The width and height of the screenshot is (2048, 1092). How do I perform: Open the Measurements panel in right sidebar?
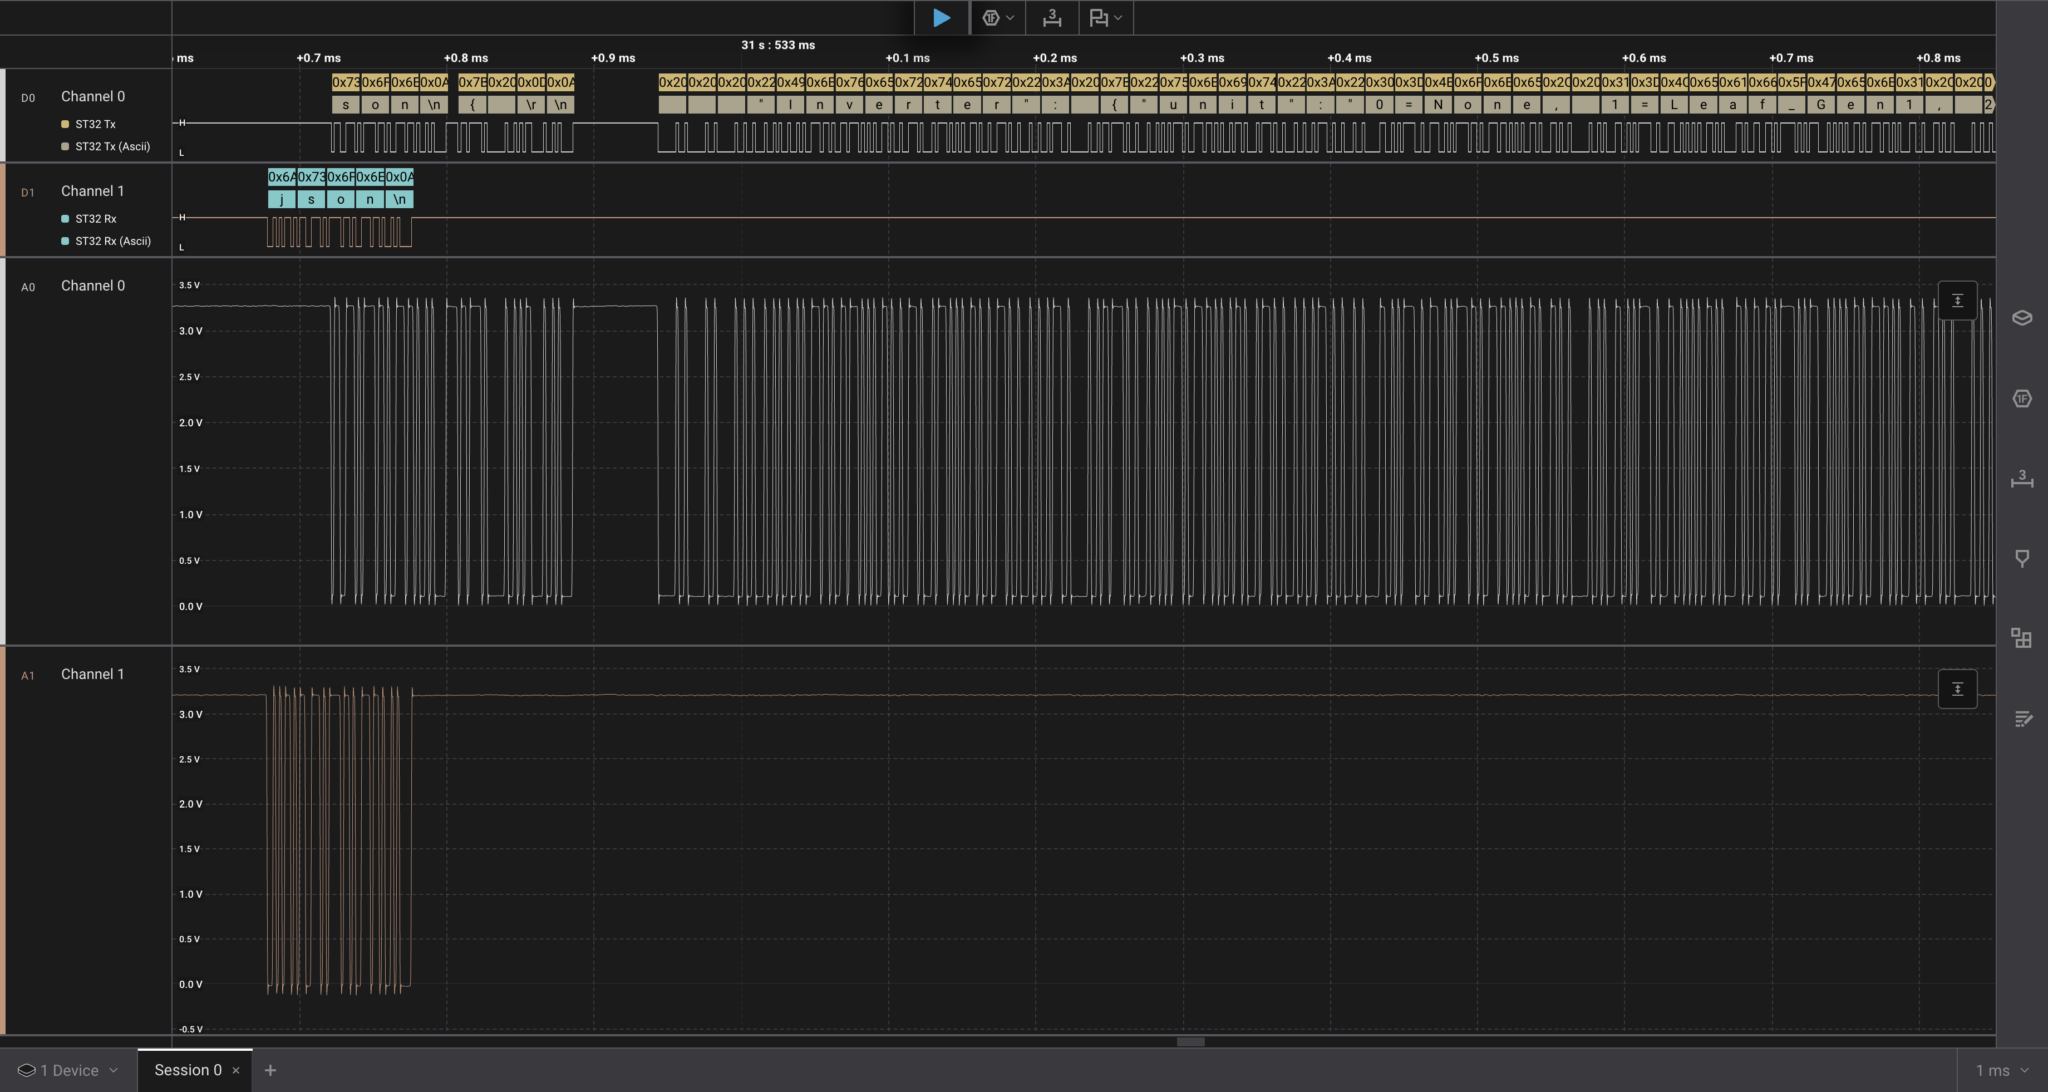pyautogui.click(x=2022, y=479)
